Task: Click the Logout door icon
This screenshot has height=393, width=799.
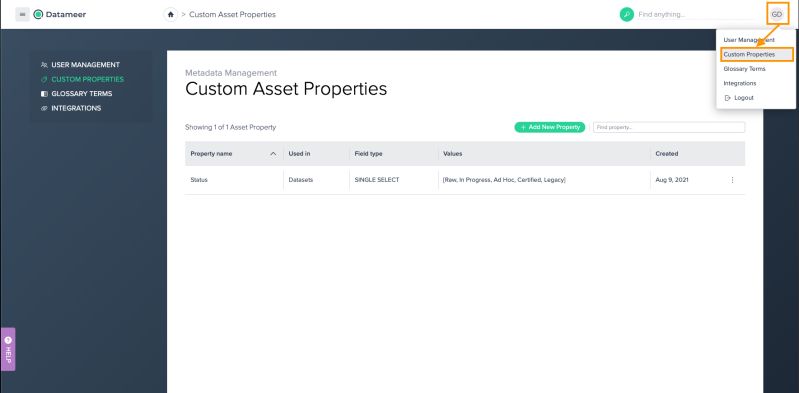Action: [x=727, y=98]
